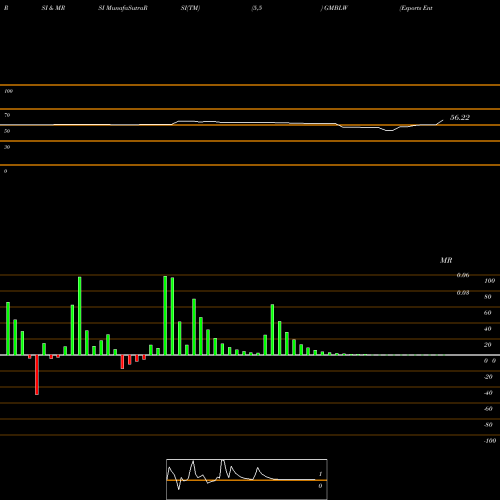Click the -80 label on MR right axis
500x500 pixels.
(488, 425)
